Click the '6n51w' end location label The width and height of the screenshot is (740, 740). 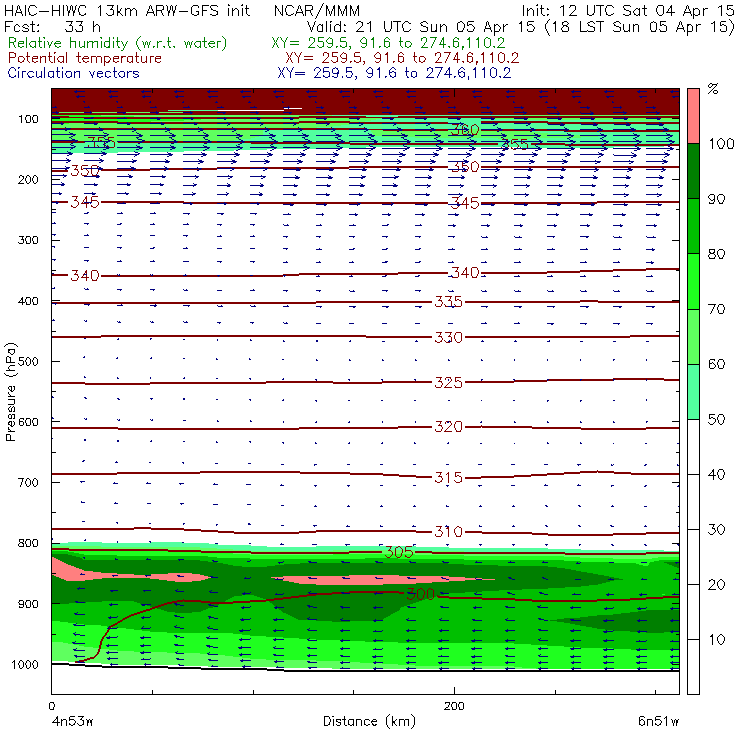658,721
